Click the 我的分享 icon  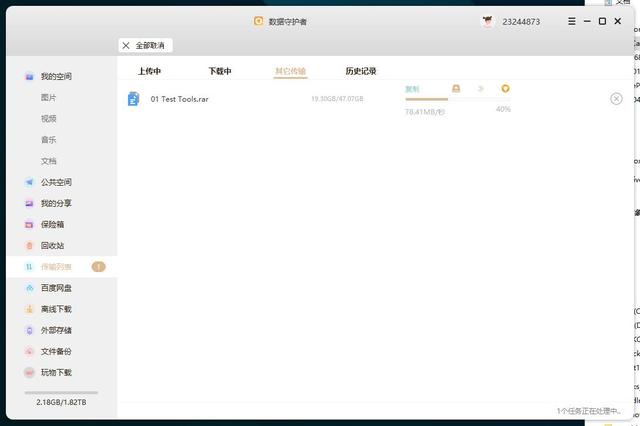point(29,203)
